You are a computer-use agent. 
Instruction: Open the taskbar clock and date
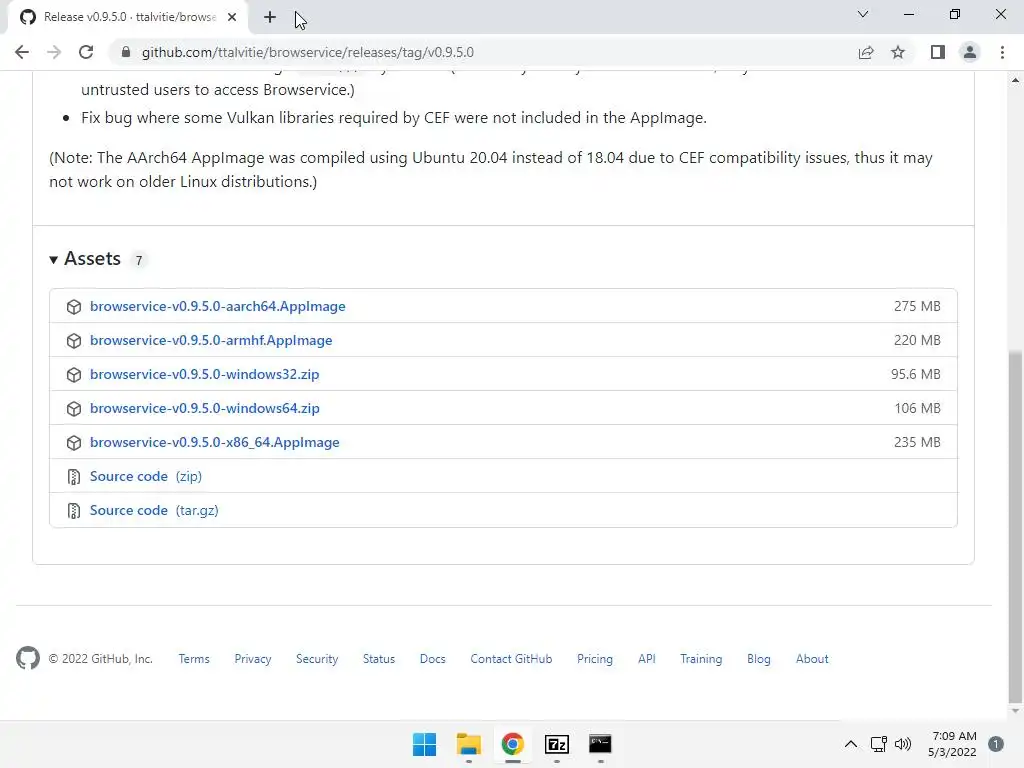(953, 744)
